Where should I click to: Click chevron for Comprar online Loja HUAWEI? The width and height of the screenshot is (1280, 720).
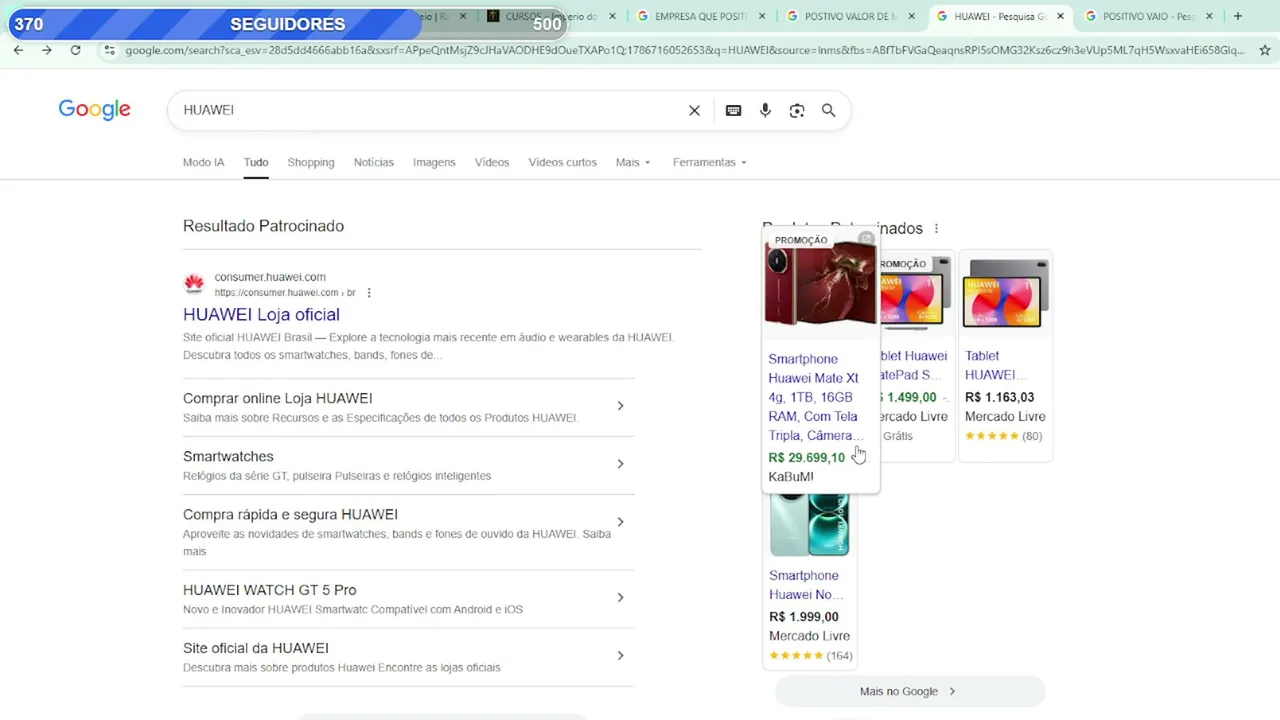(x=620, y=406)
